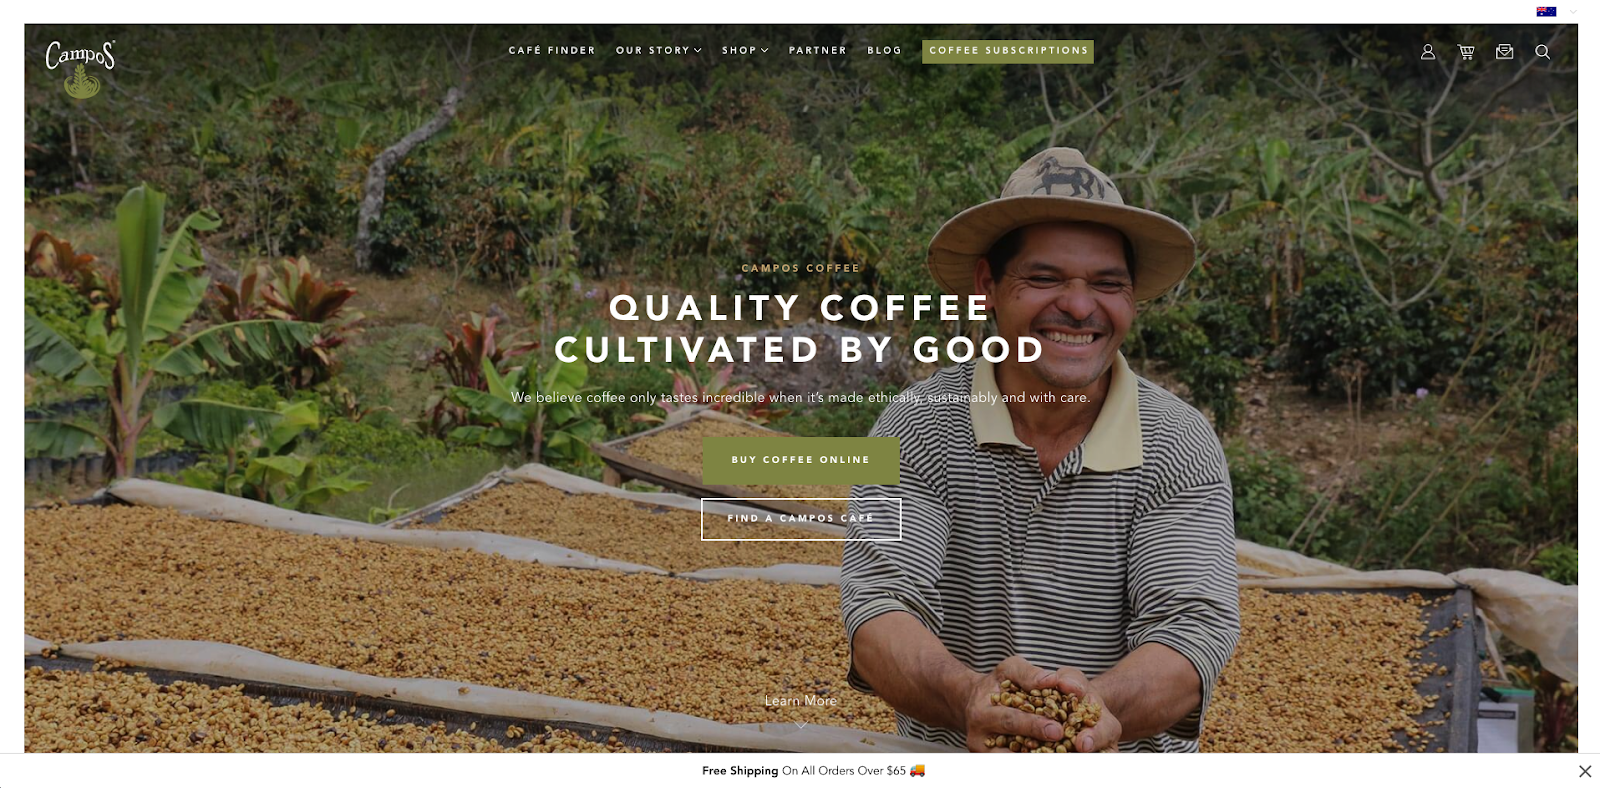The image size is (1600, 788).
Task: Click the Buy Coffee Online button
Action: [801, 460]
